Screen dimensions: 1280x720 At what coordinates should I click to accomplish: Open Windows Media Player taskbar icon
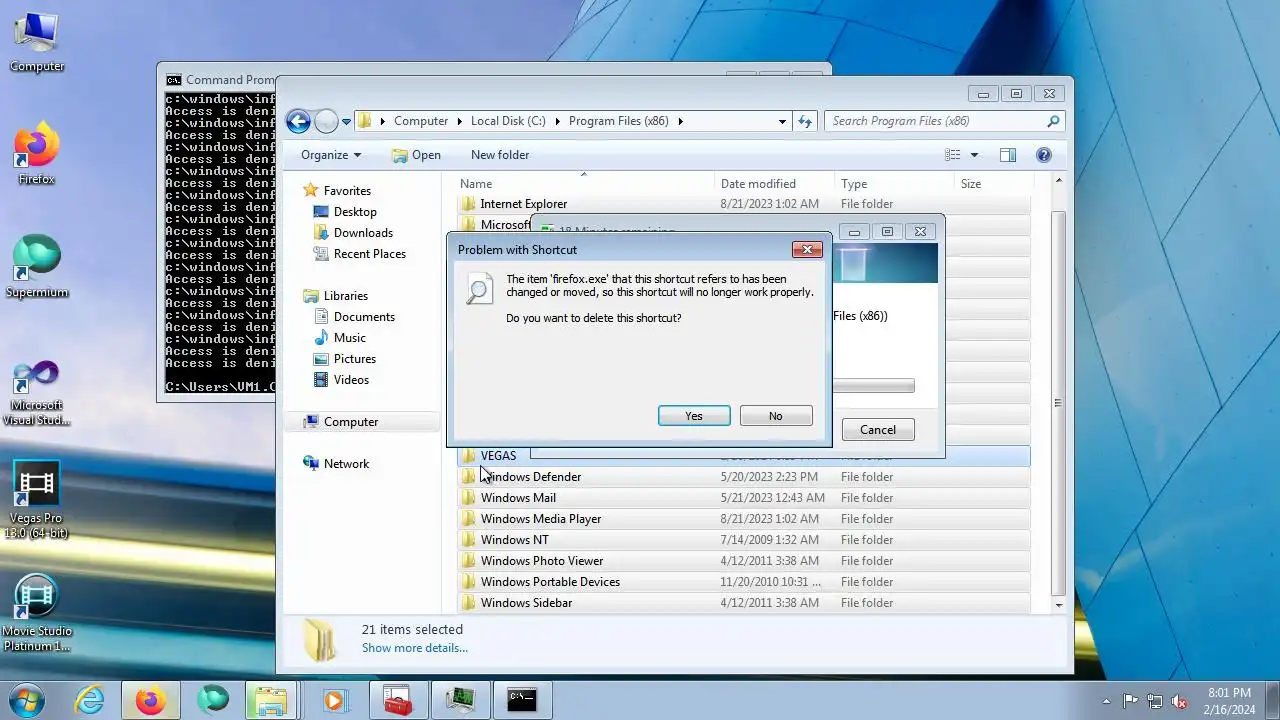tap(336, 700)
